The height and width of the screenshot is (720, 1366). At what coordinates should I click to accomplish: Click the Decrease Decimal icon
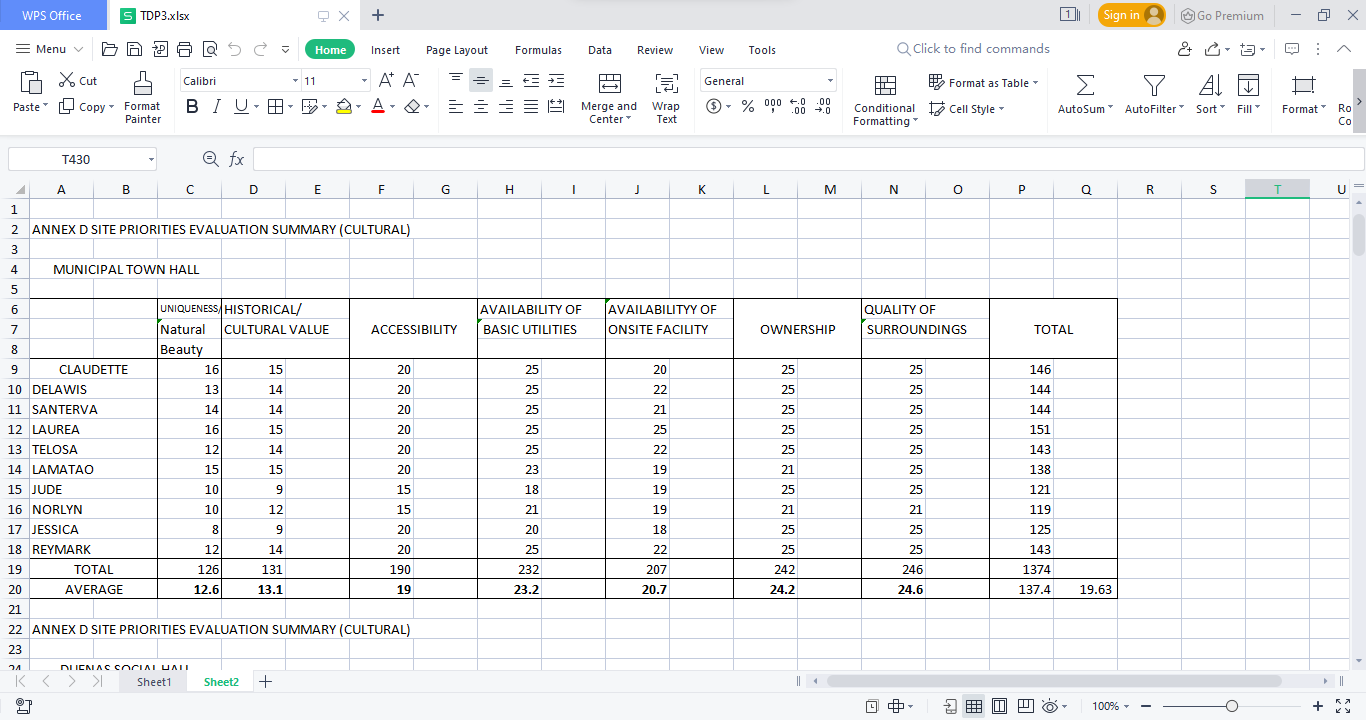pyautogui.click(x=823, y=107)
